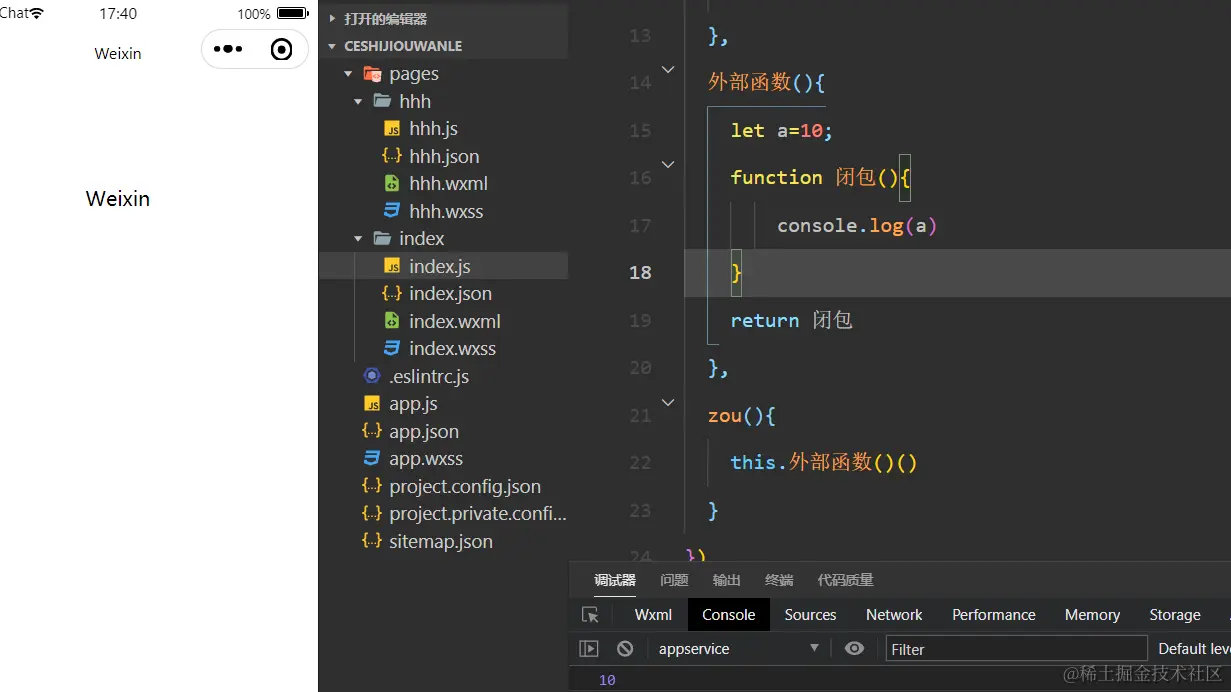Select the Console devtools tab
Screen dimensions: 1231x692
pyautogui.click(x=728, y=615)
